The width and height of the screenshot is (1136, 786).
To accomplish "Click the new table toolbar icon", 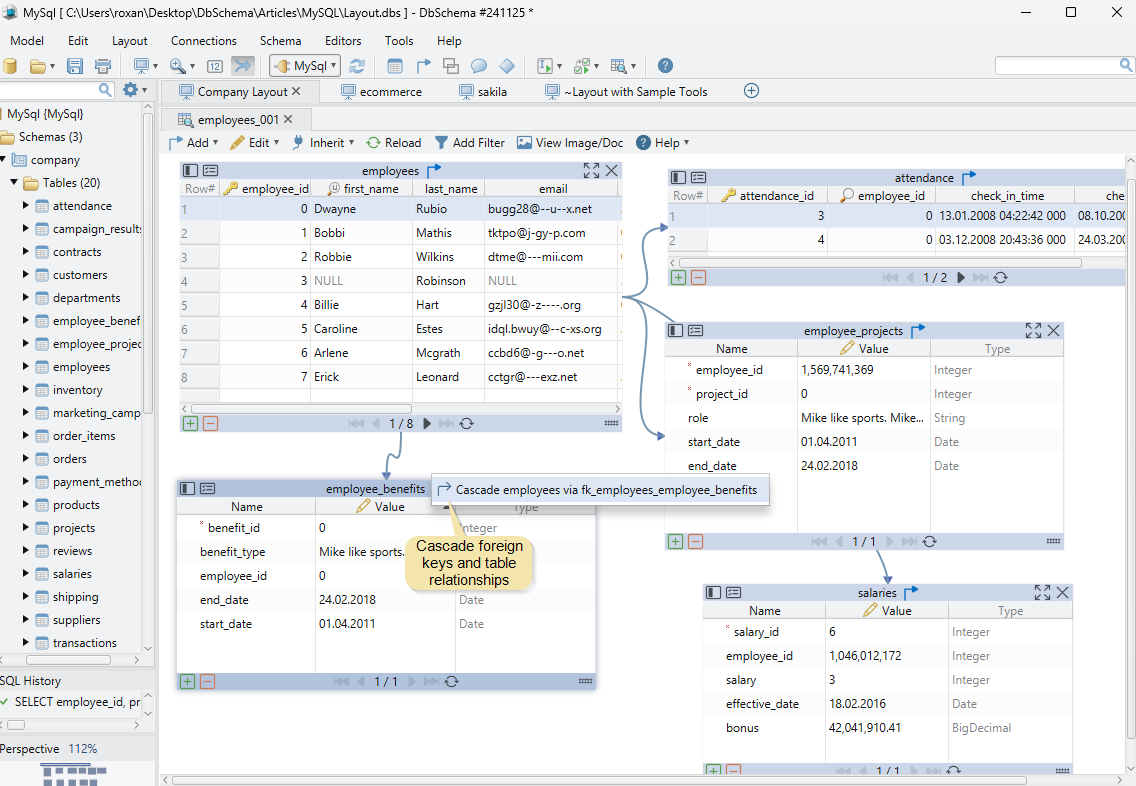I will (395, 66).
